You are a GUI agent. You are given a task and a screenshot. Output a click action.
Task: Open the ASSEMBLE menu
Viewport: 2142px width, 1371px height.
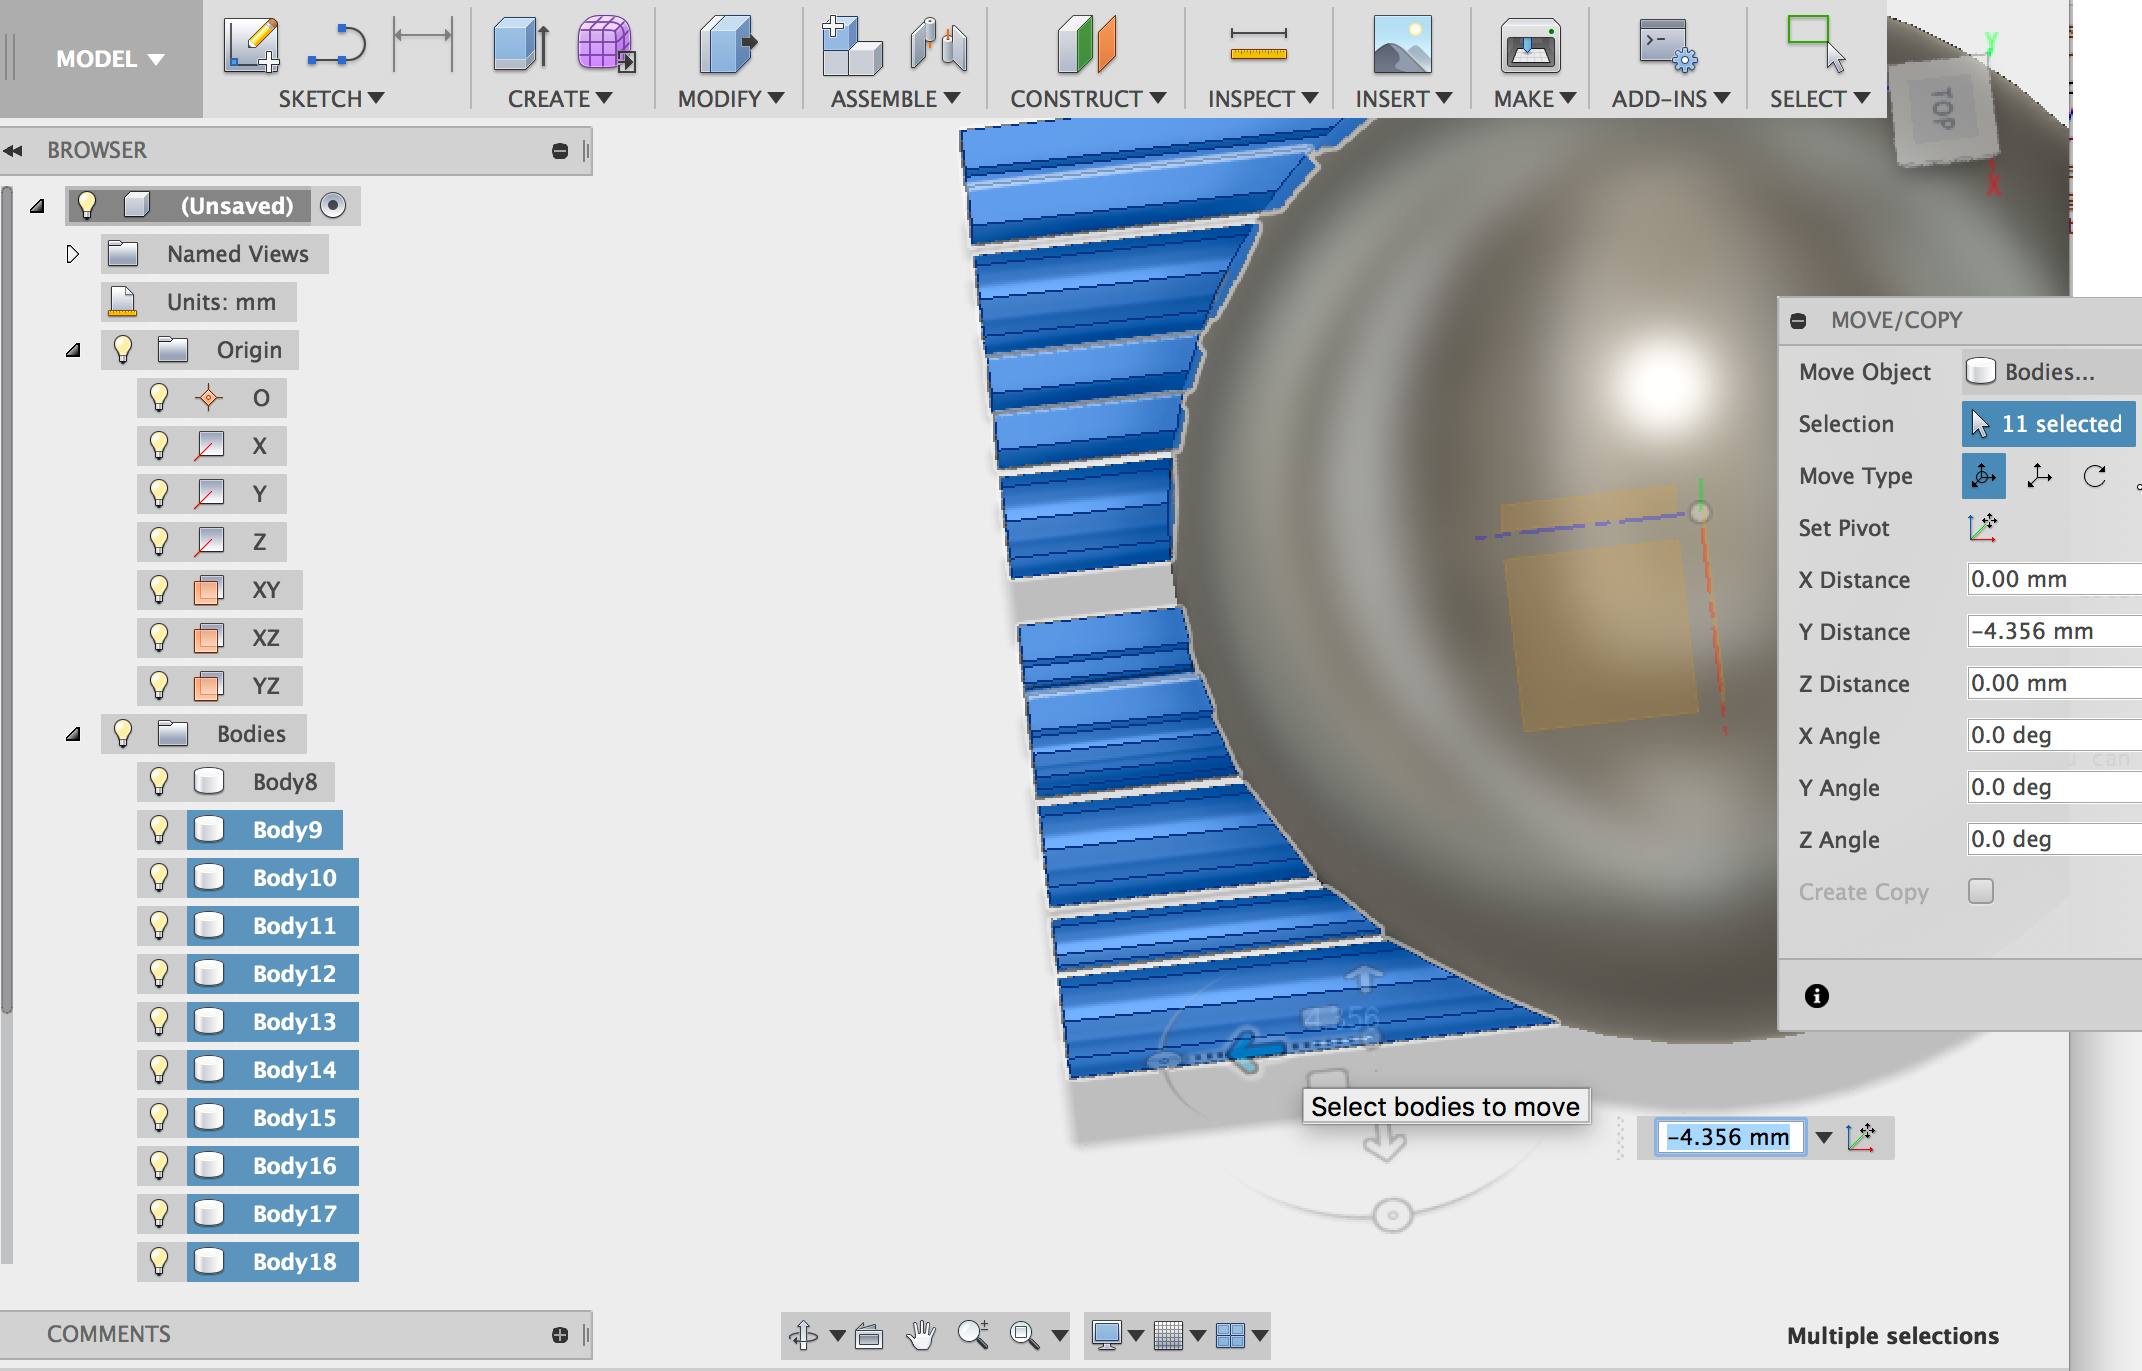[895, 99]
